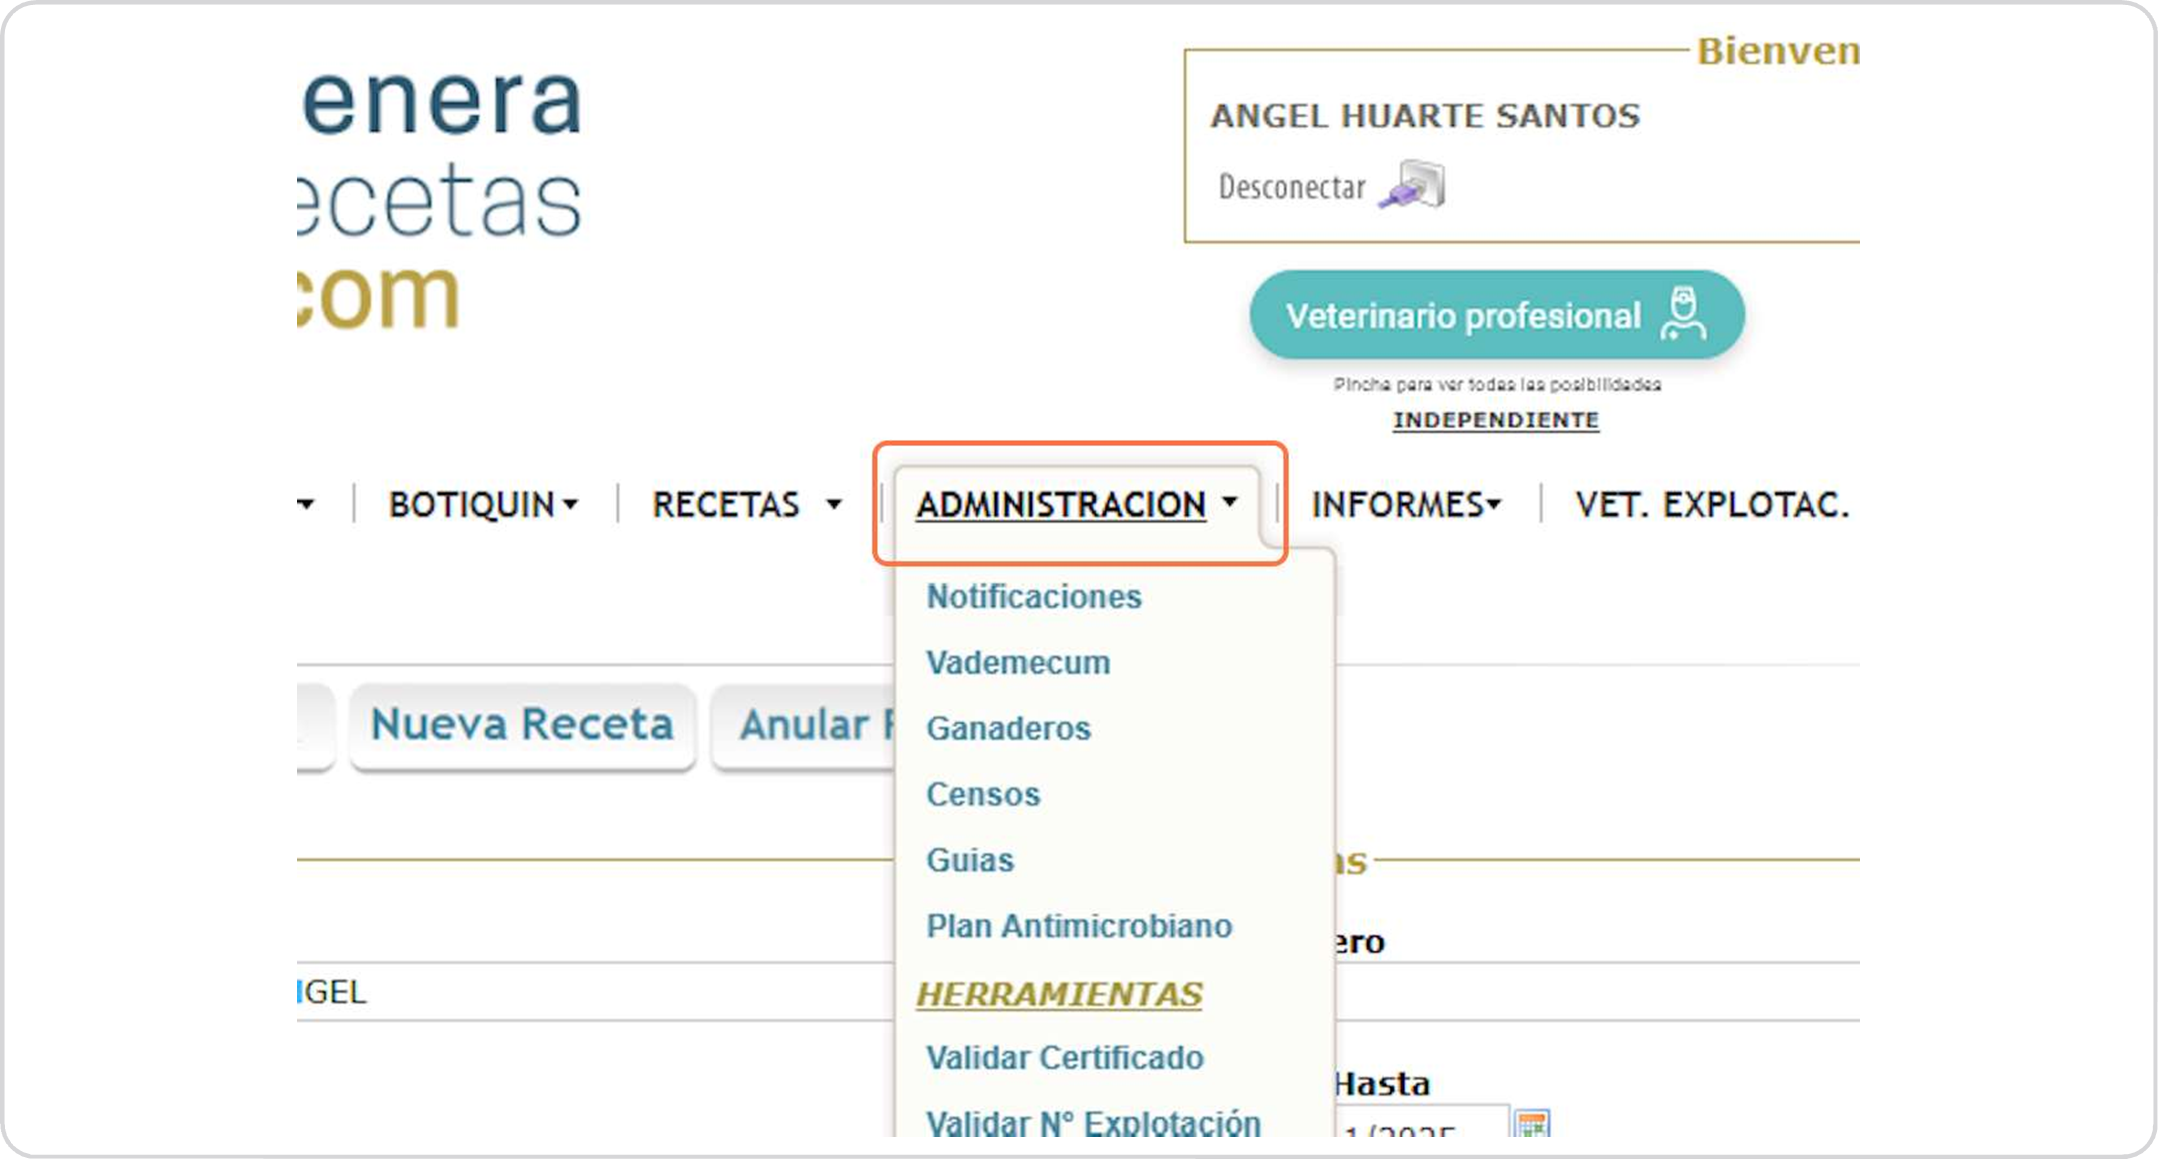Choose the Vademecum menu entry
Image resolution: width=2158 pixels, height=1159 pixels.
pyautogui.click(x=1017, y=663)
